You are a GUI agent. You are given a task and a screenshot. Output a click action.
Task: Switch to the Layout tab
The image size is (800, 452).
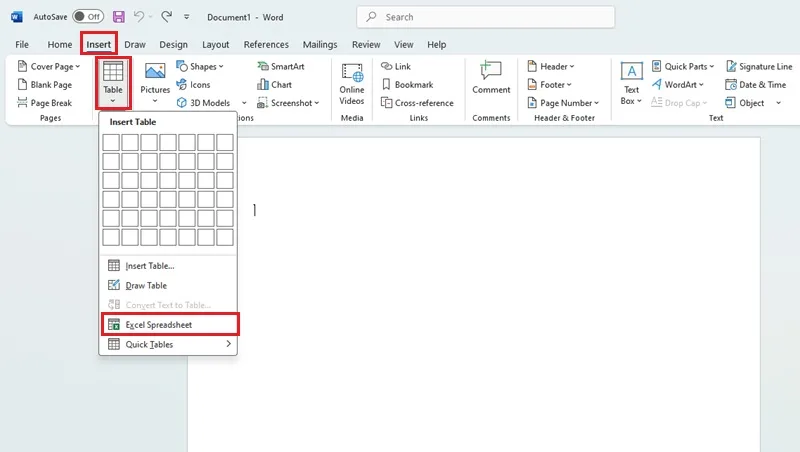click(215, 44)
